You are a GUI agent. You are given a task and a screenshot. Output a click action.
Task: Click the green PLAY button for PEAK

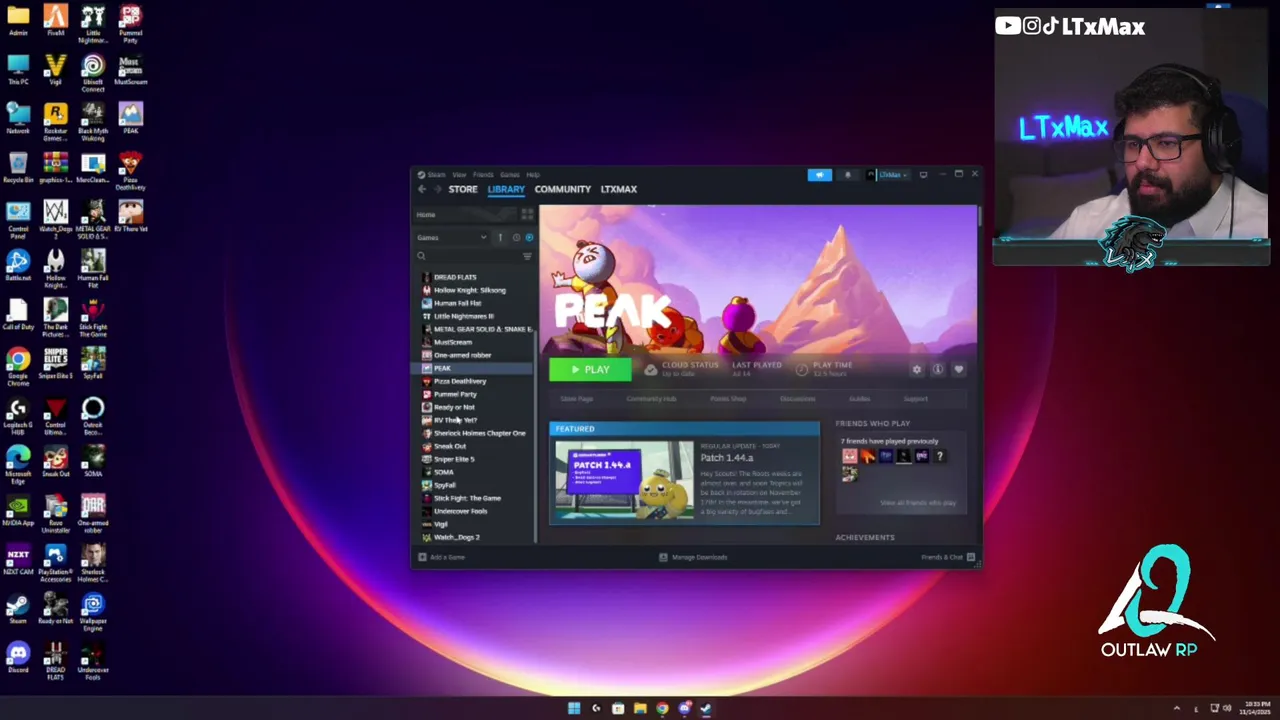(590, 370)
